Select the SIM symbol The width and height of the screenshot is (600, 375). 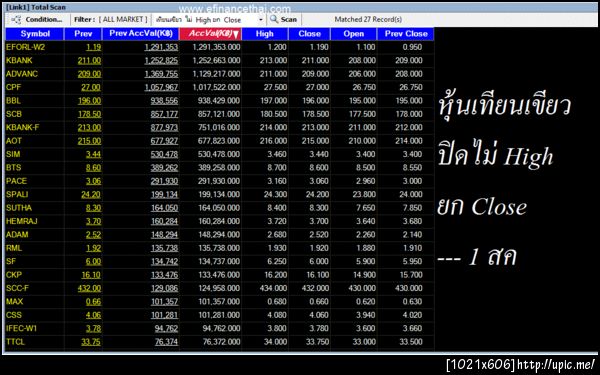coord(13,154)
